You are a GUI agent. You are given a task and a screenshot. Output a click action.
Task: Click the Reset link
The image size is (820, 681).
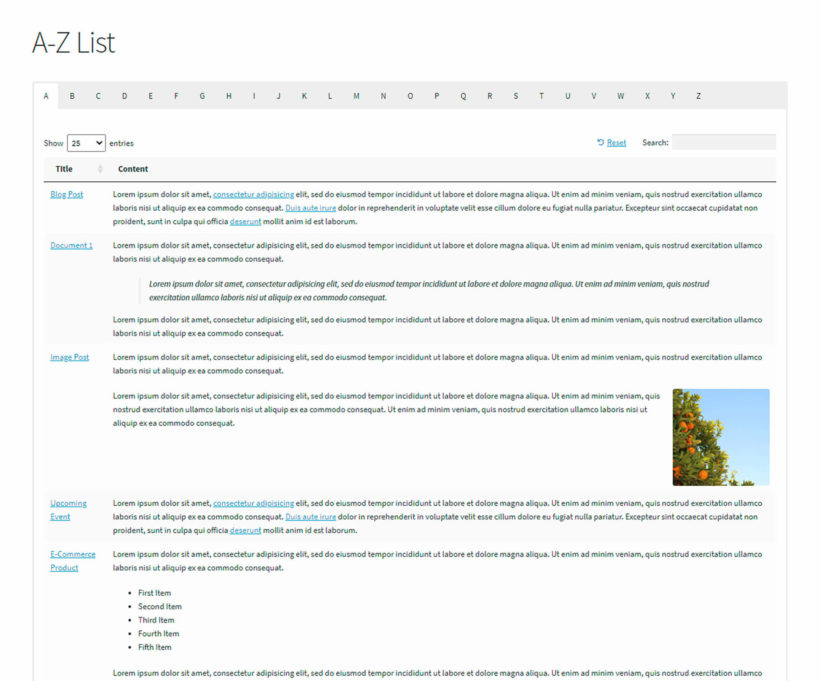click(614, 142)
